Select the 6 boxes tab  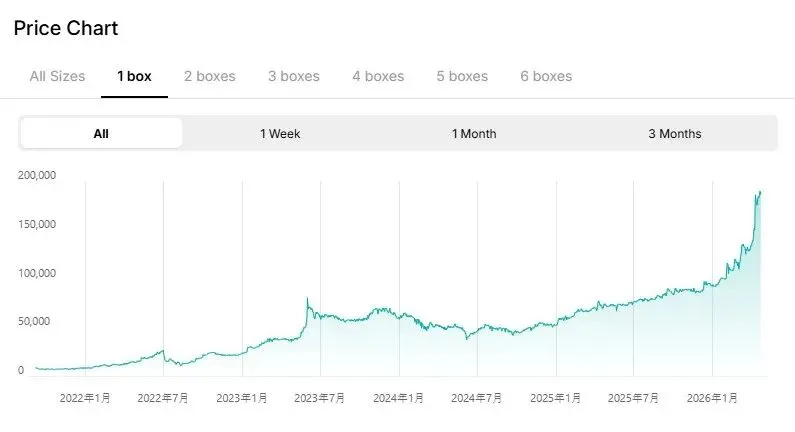coord(546,76)
